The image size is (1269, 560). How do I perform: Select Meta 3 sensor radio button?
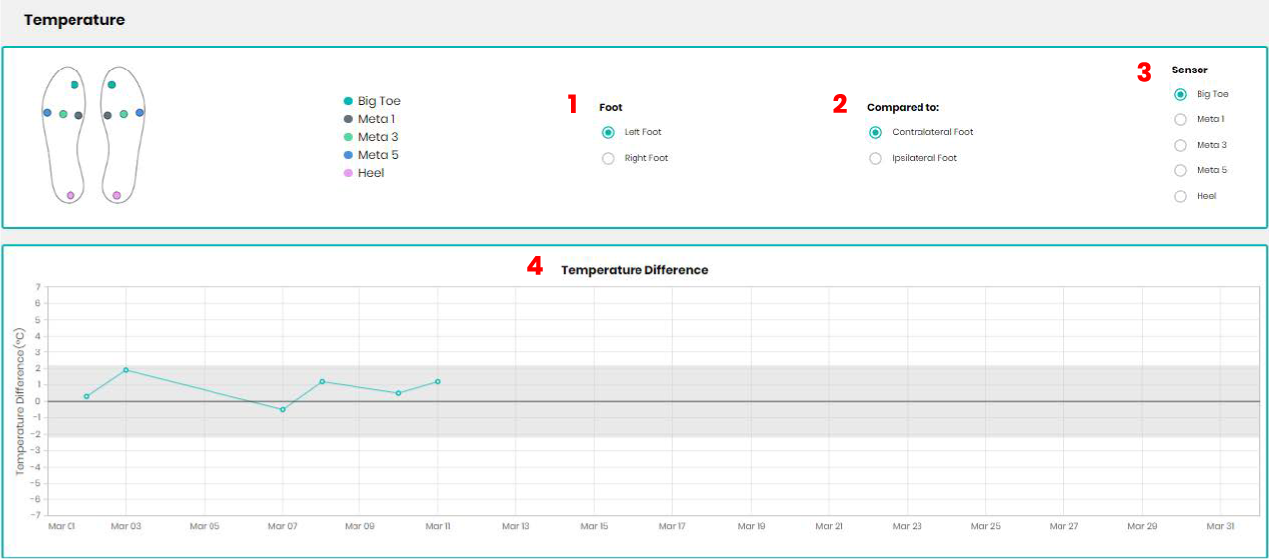point(1181,145)
